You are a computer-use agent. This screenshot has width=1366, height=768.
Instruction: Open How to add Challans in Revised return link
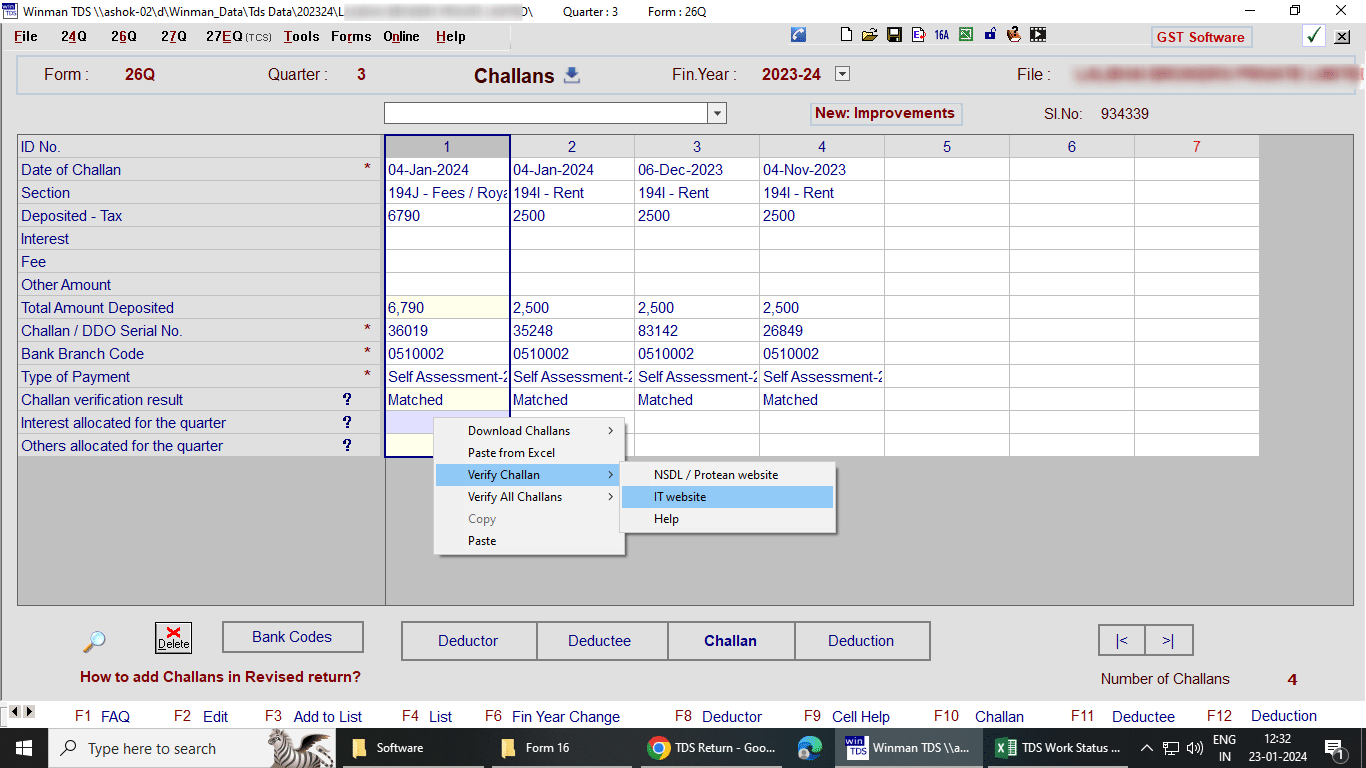220,677
